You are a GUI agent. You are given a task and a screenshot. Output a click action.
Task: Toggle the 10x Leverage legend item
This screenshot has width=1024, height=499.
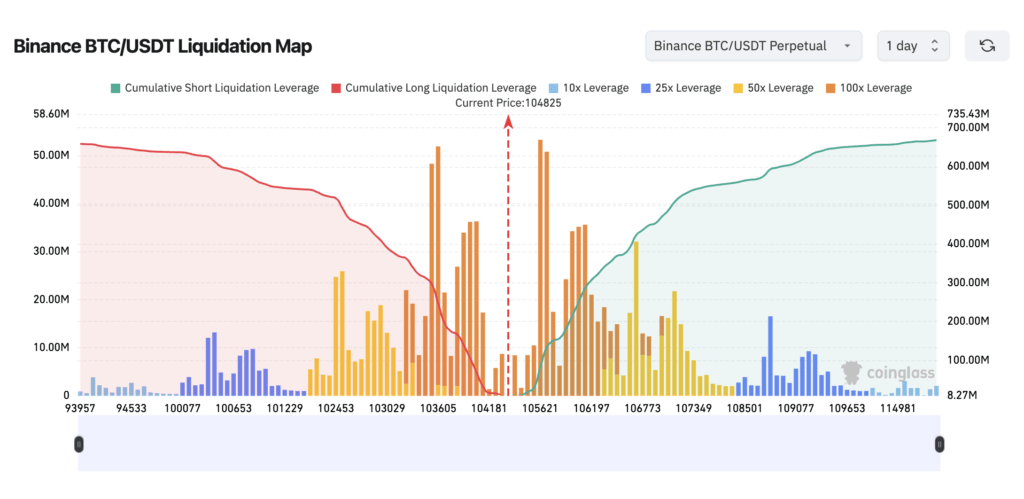588,88
